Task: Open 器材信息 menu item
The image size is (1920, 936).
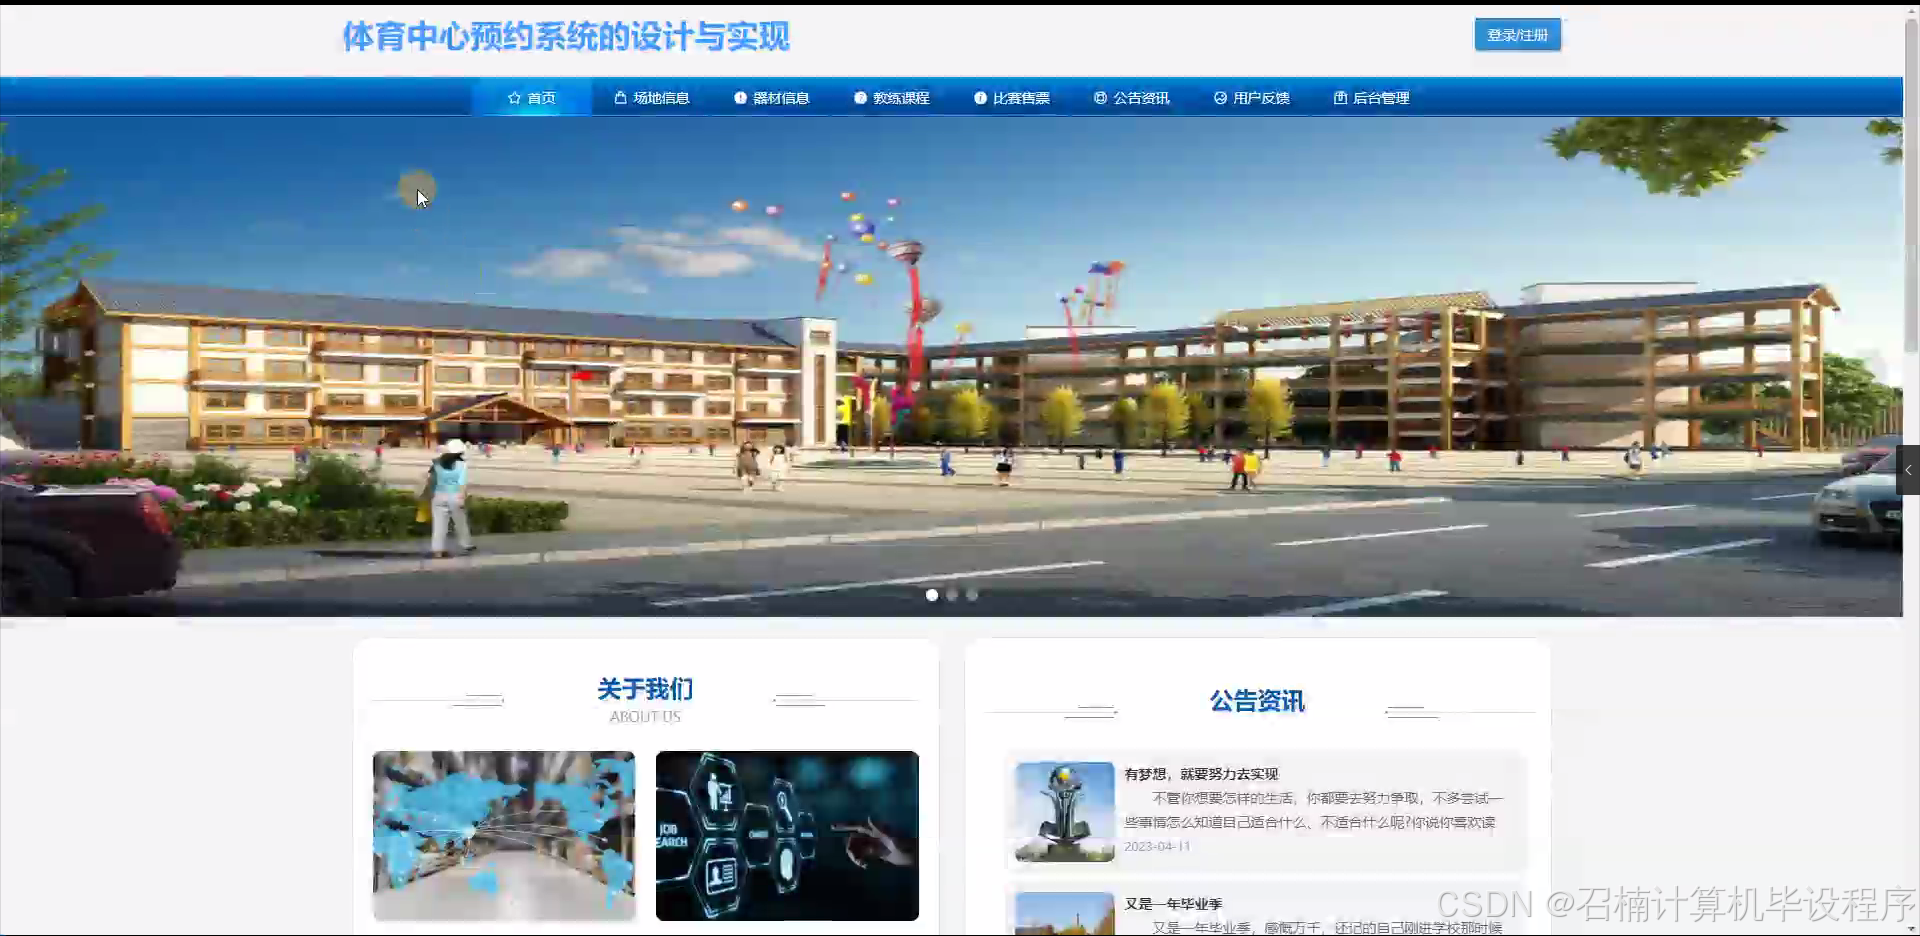Action: point(771,98)
